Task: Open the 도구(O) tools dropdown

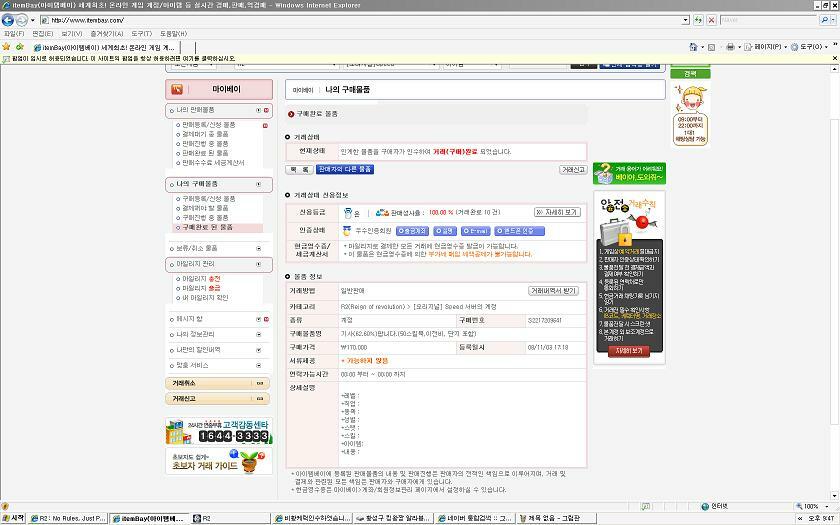Action: (x=809, y=47)
